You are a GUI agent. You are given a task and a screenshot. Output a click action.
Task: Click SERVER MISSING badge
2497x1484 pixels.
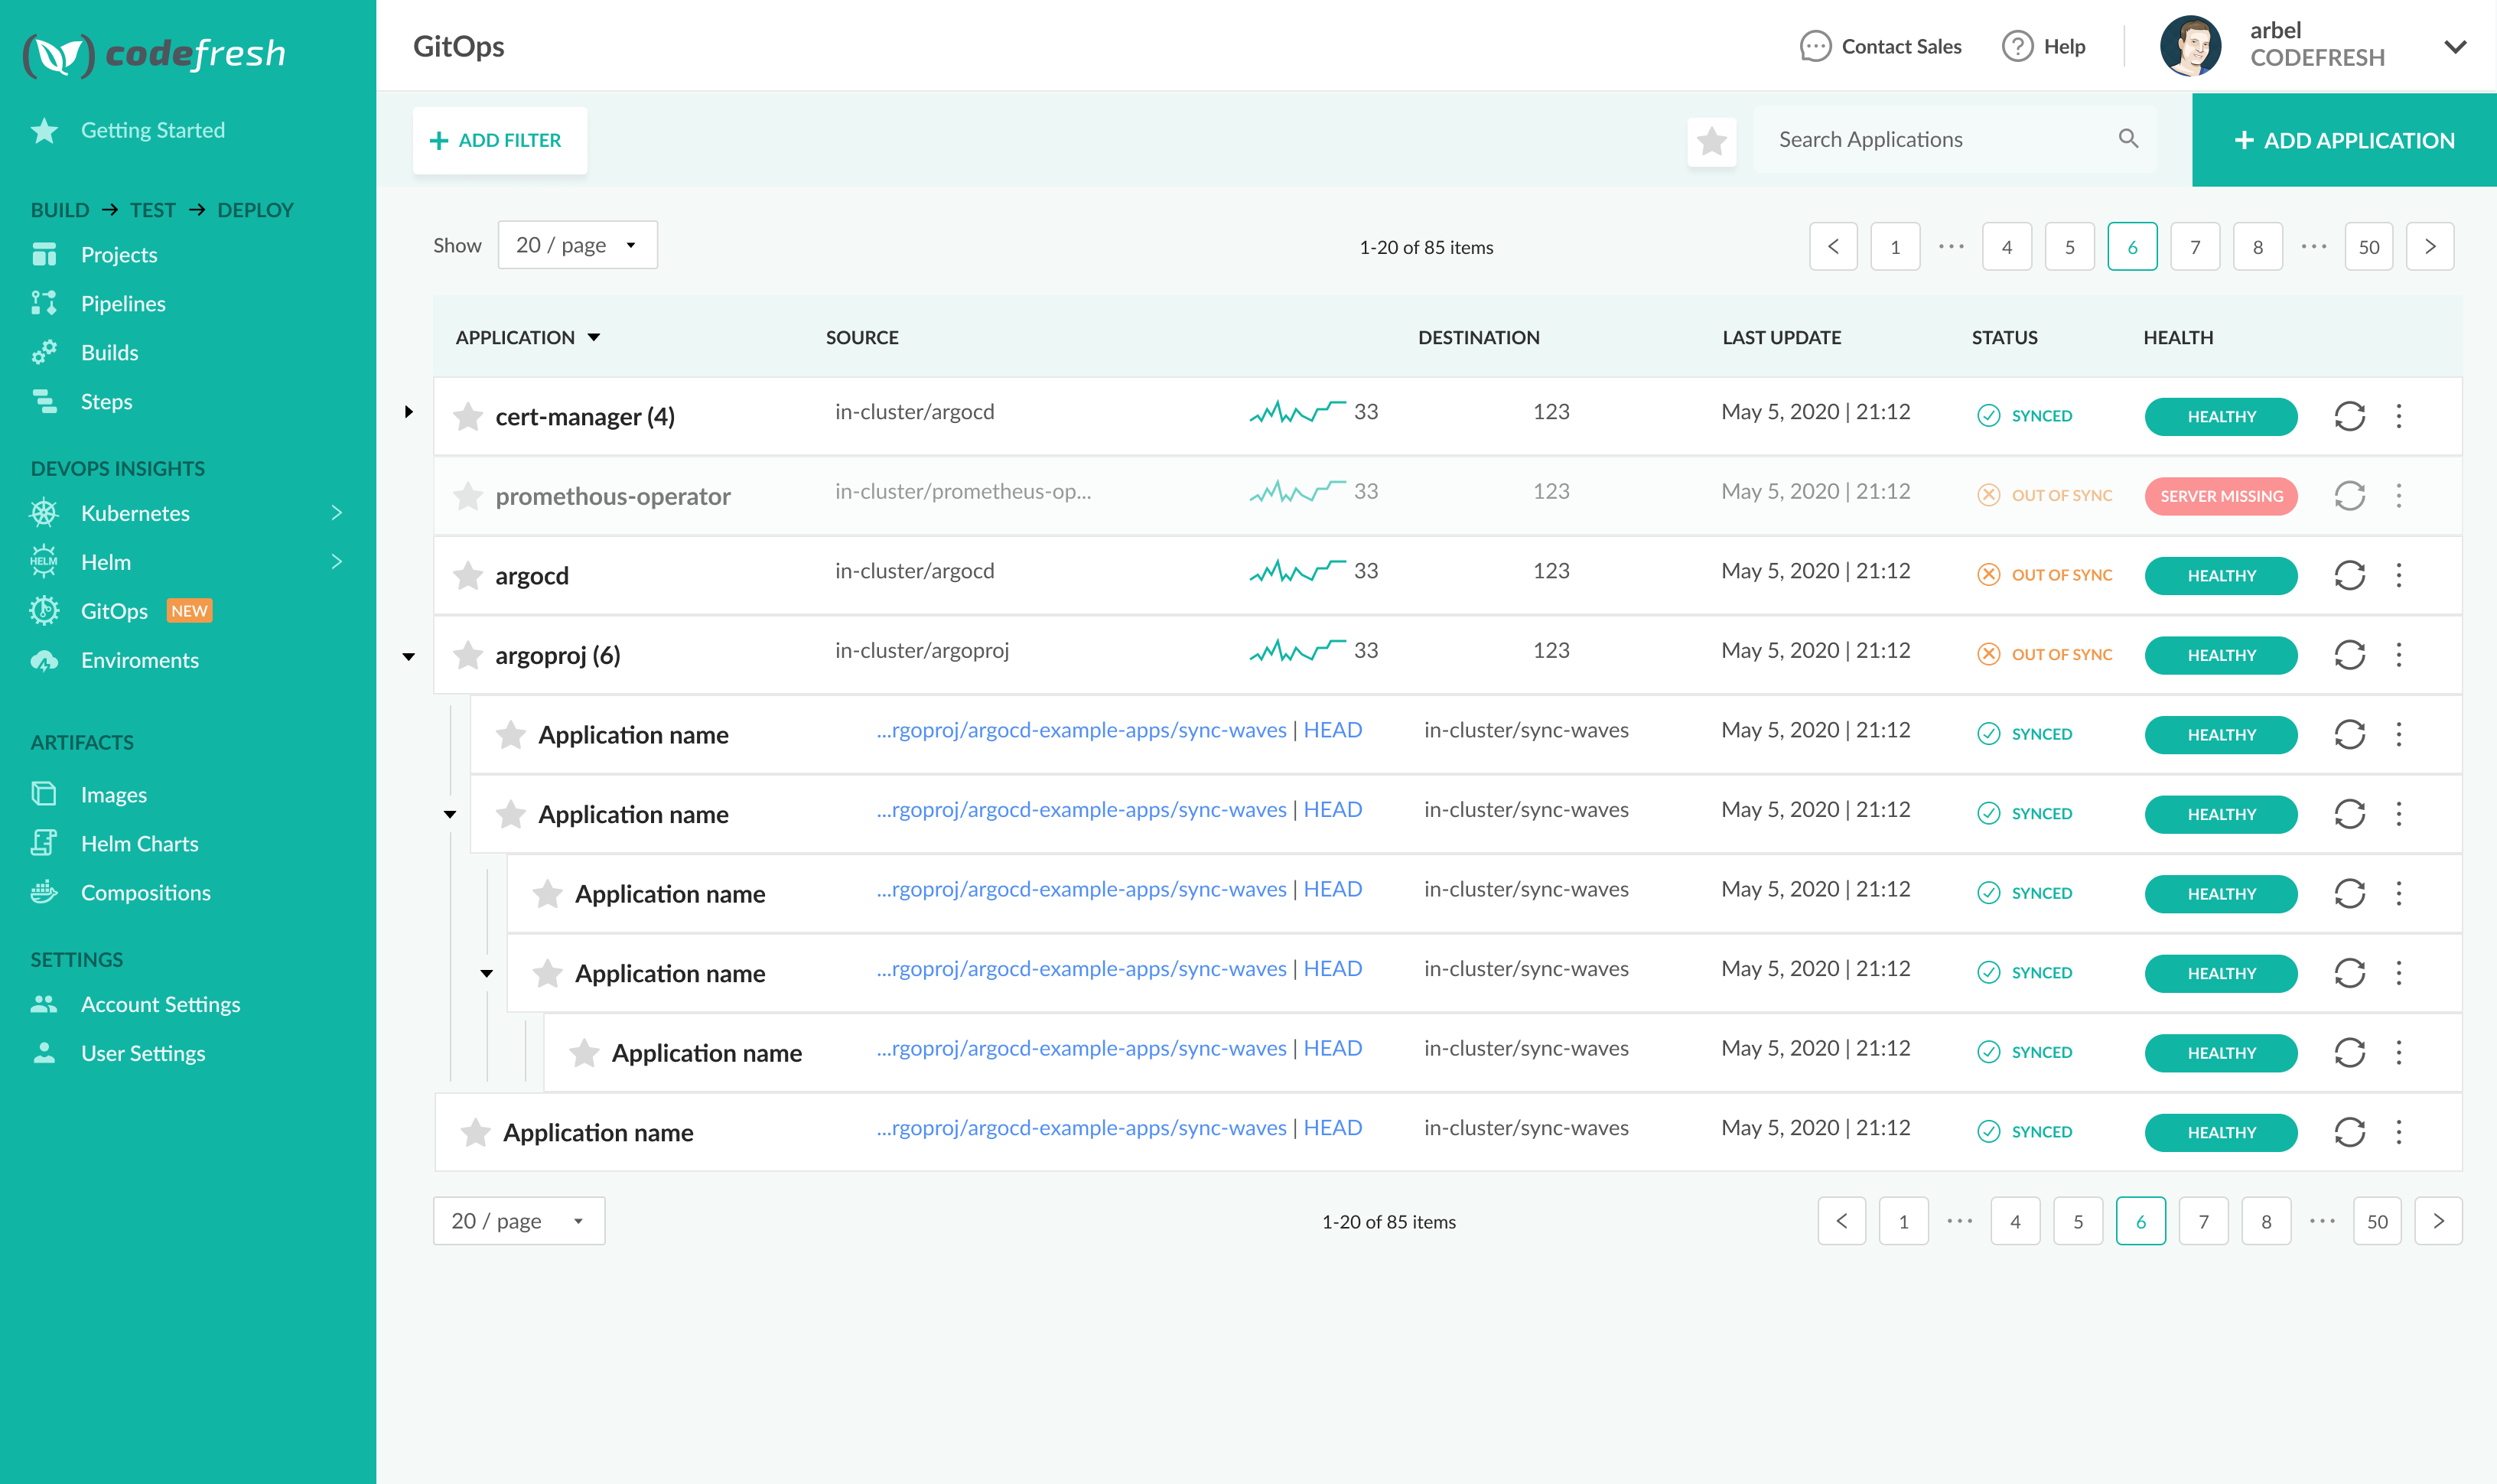[2221, 496]
